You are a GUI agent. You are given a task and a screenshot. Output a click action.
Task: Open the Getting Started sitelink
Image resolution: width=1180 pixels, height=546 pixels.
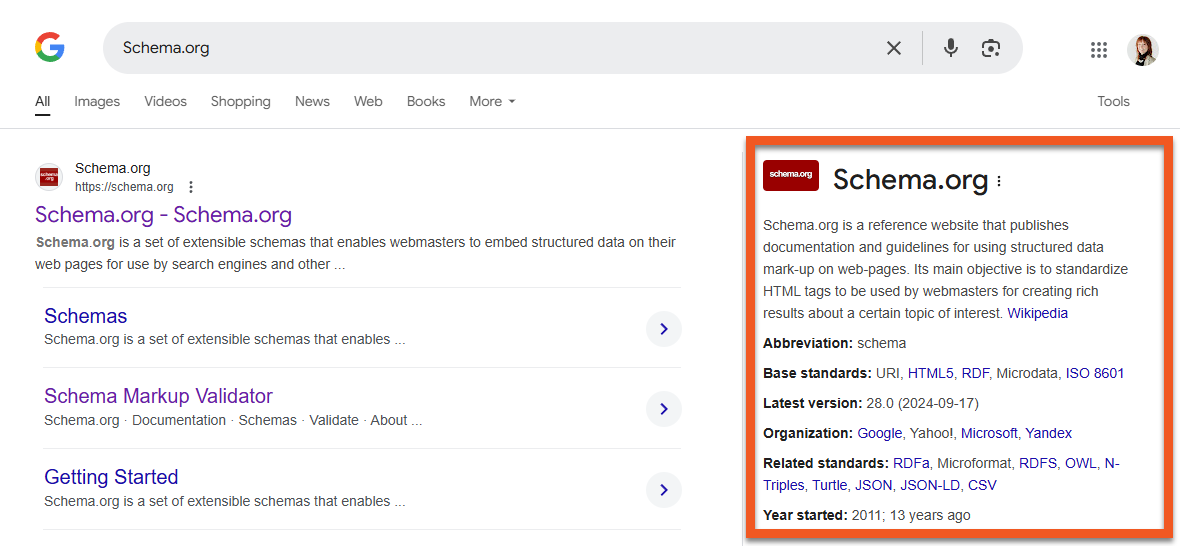[111, 477]
